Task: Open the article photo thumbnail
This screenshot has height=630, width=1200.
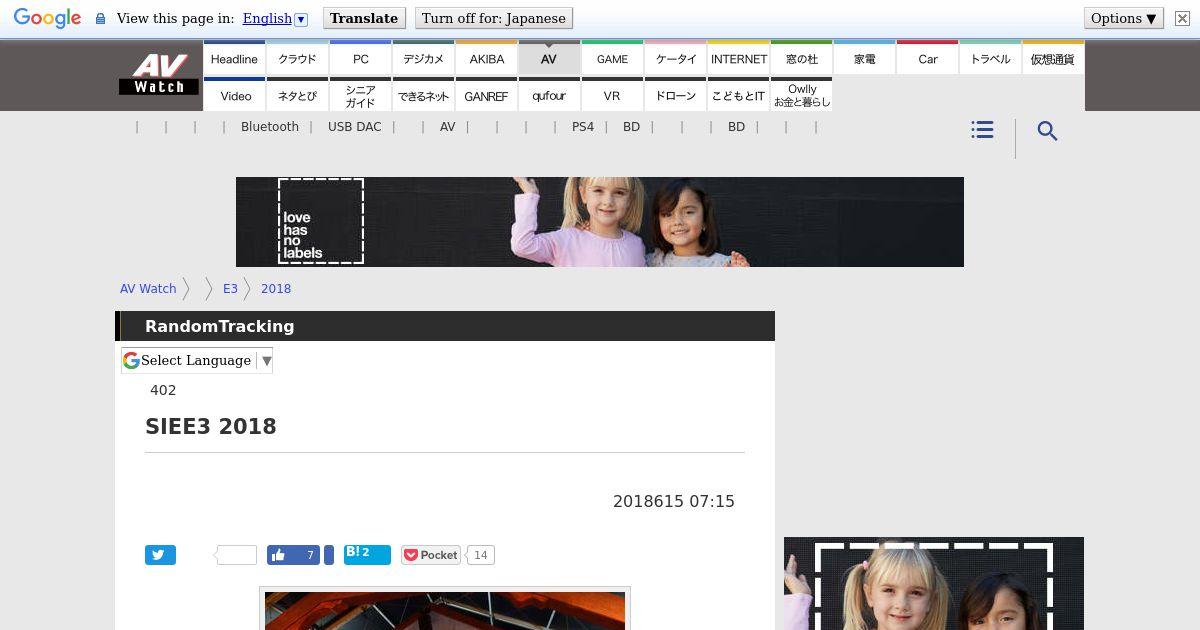Action: click(x=445, y=610)
